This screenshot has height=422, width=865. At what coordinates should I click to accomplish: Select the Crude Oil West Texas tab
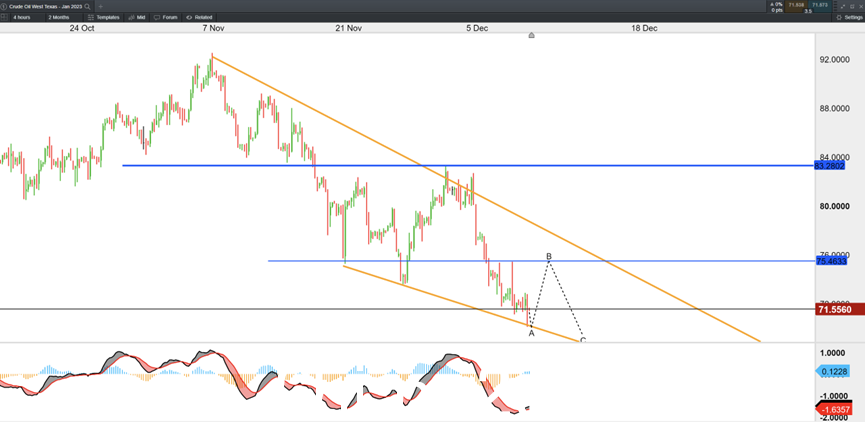click(45, 7)
